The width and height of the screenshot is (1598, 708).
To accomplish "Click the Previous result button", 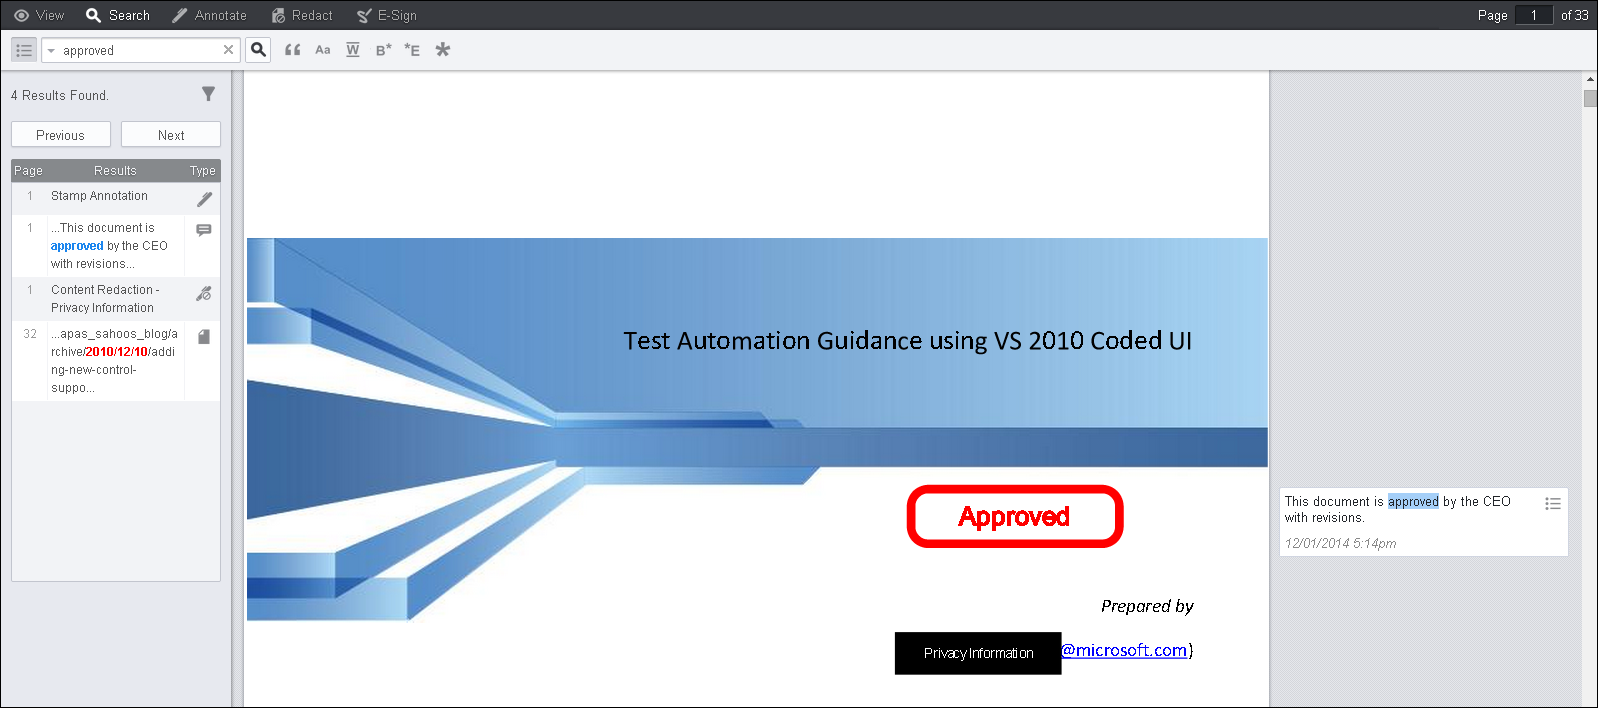I will click(x=60, y=135).
